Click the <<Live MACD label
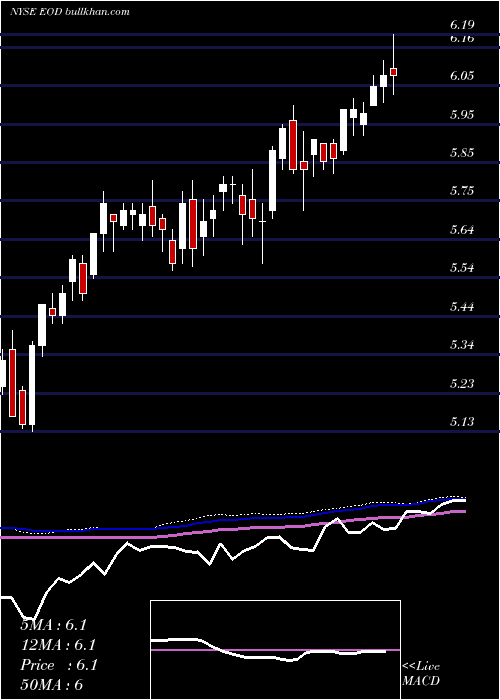 point(421,674)
